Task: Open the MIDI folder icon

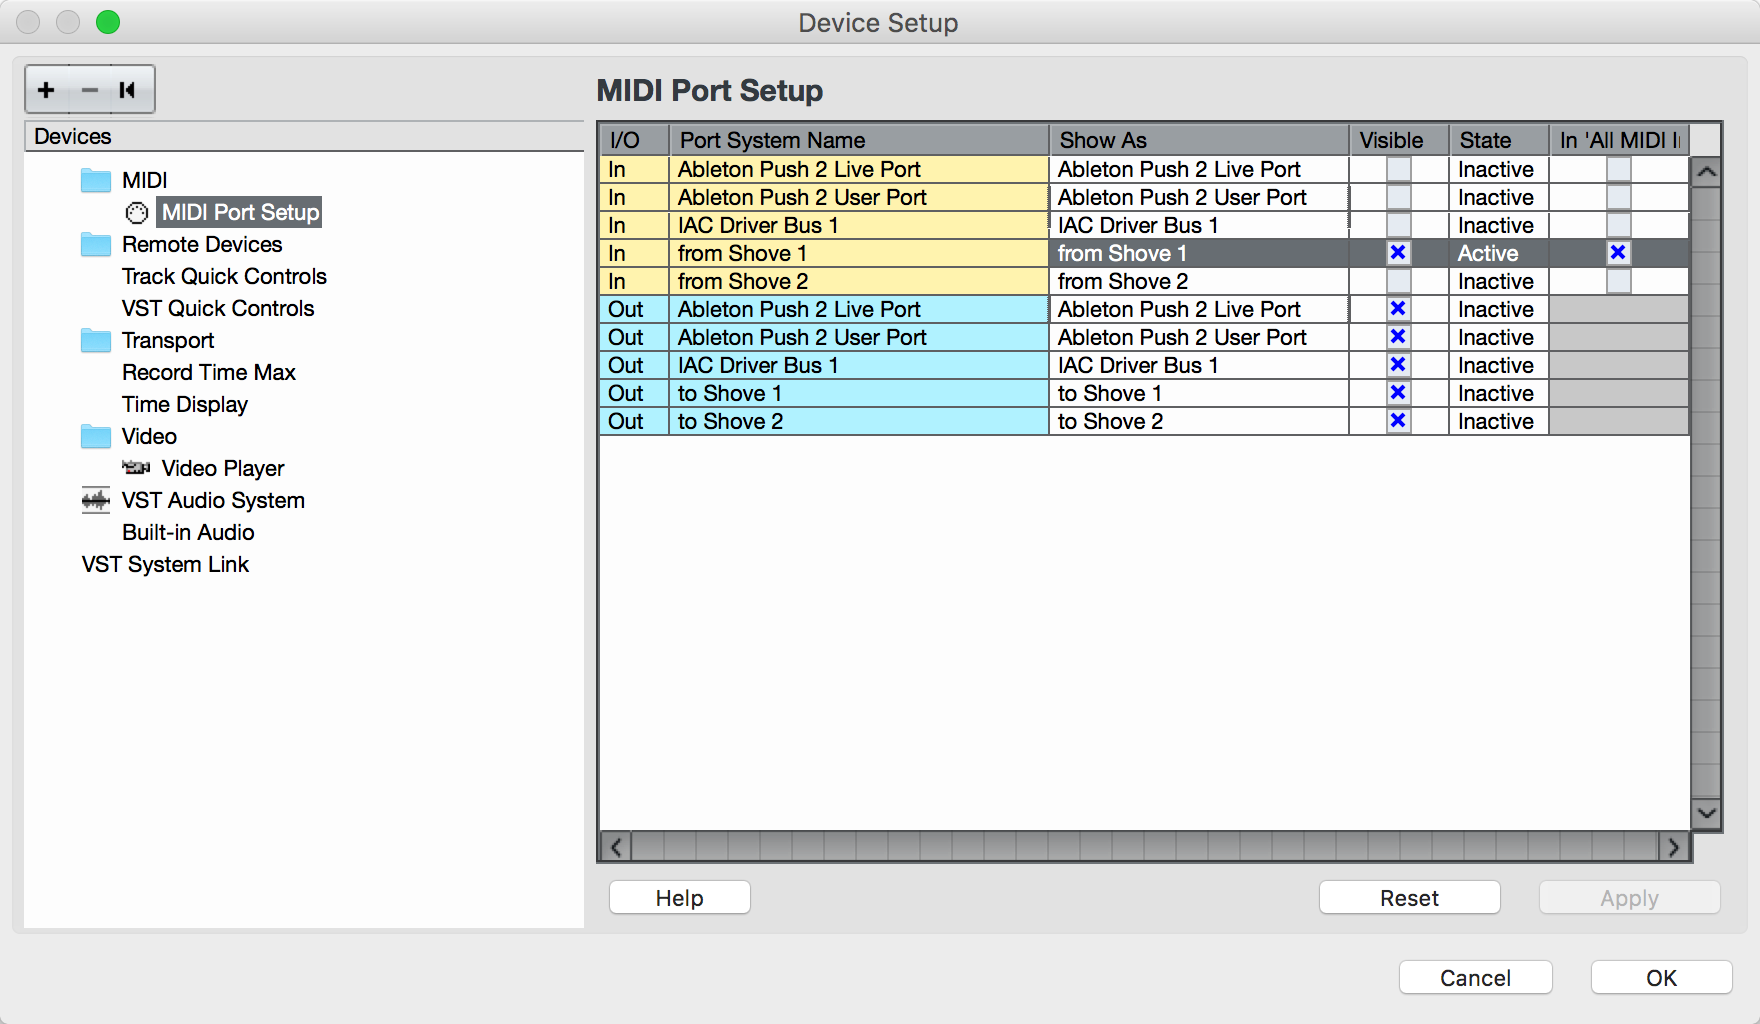Action: pyautogui.click(x=96, y=180)
